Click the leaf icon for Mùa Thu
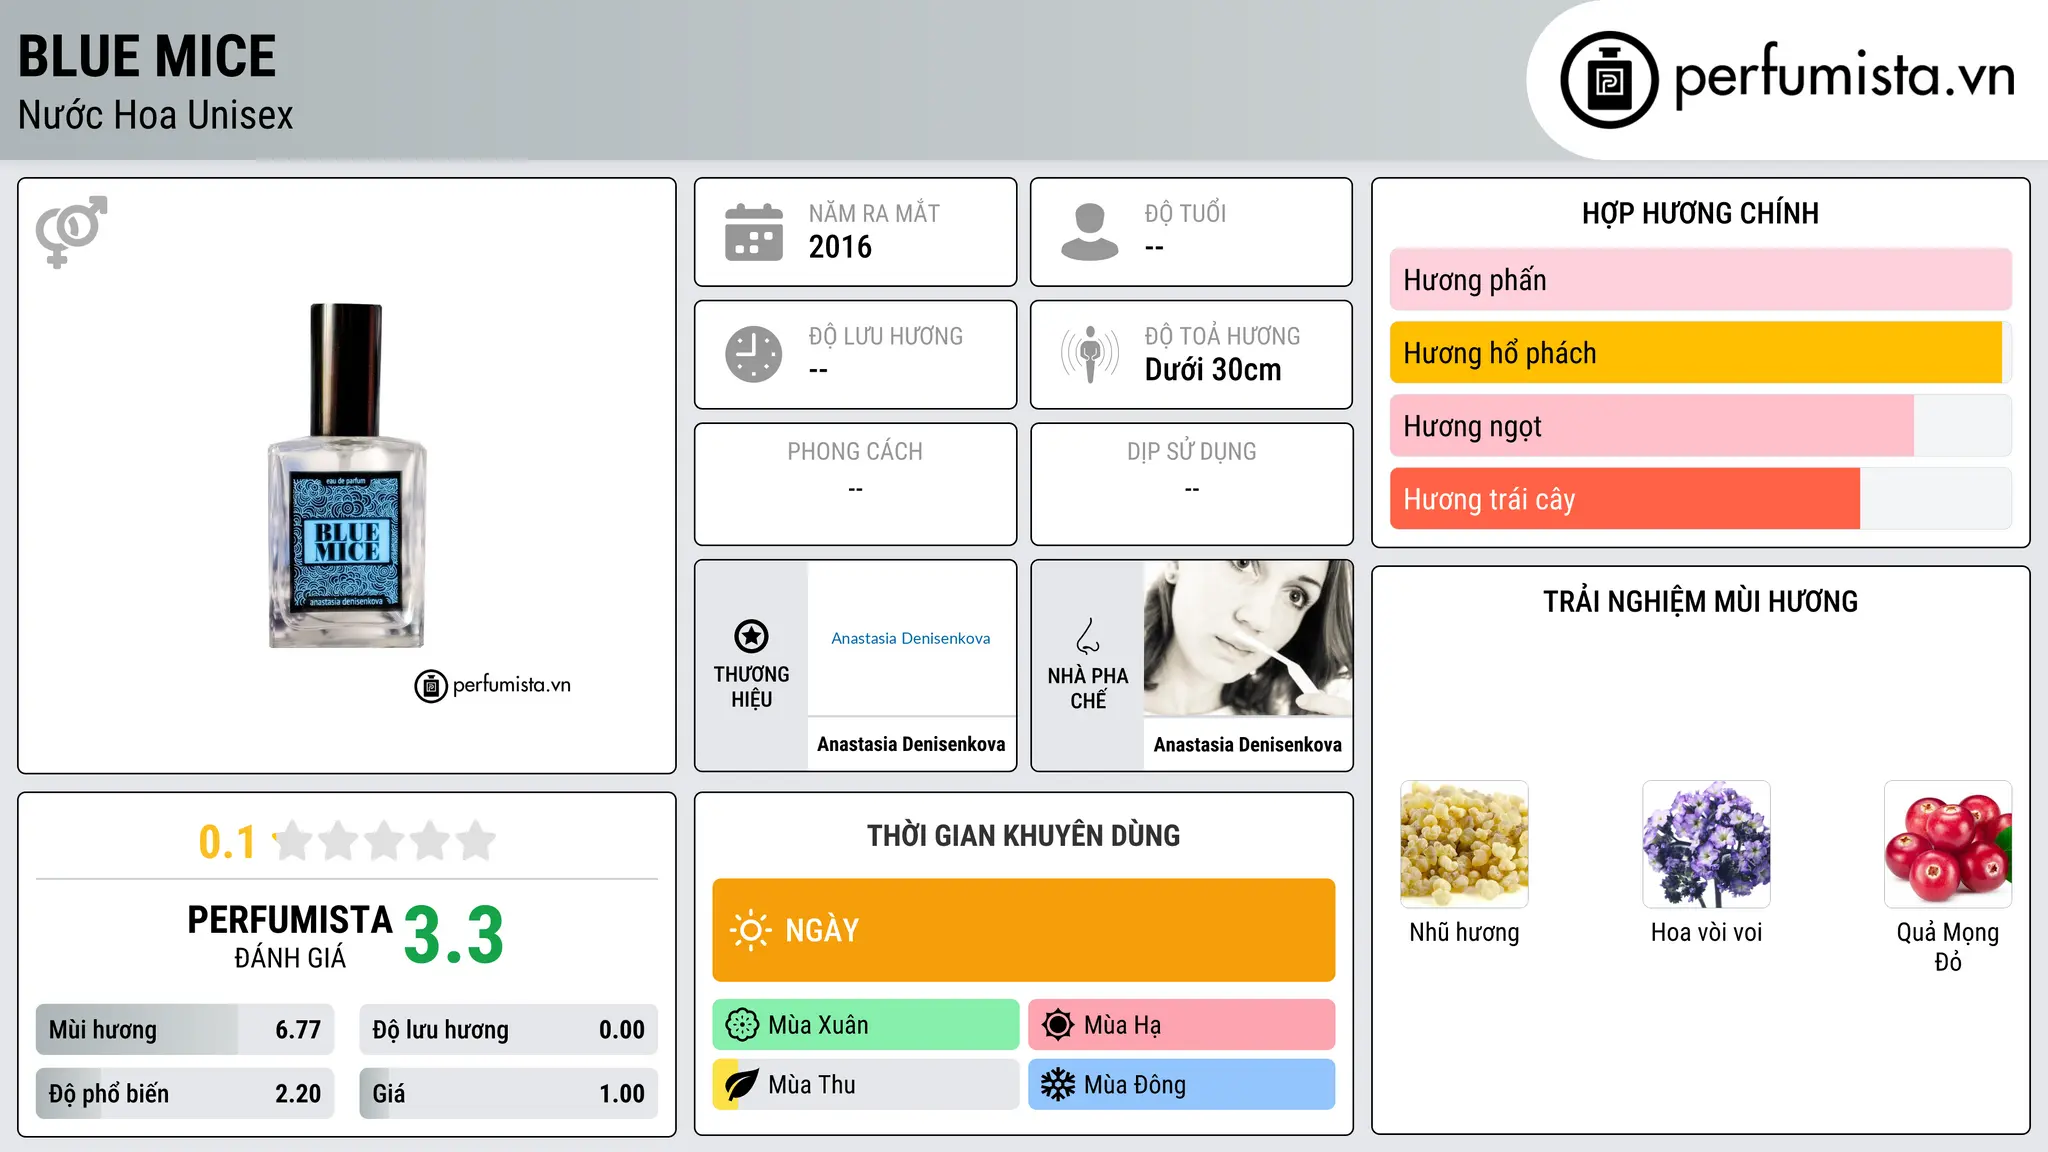This screenshot has height=1152, width=2048. click(x=742, y=1085)
